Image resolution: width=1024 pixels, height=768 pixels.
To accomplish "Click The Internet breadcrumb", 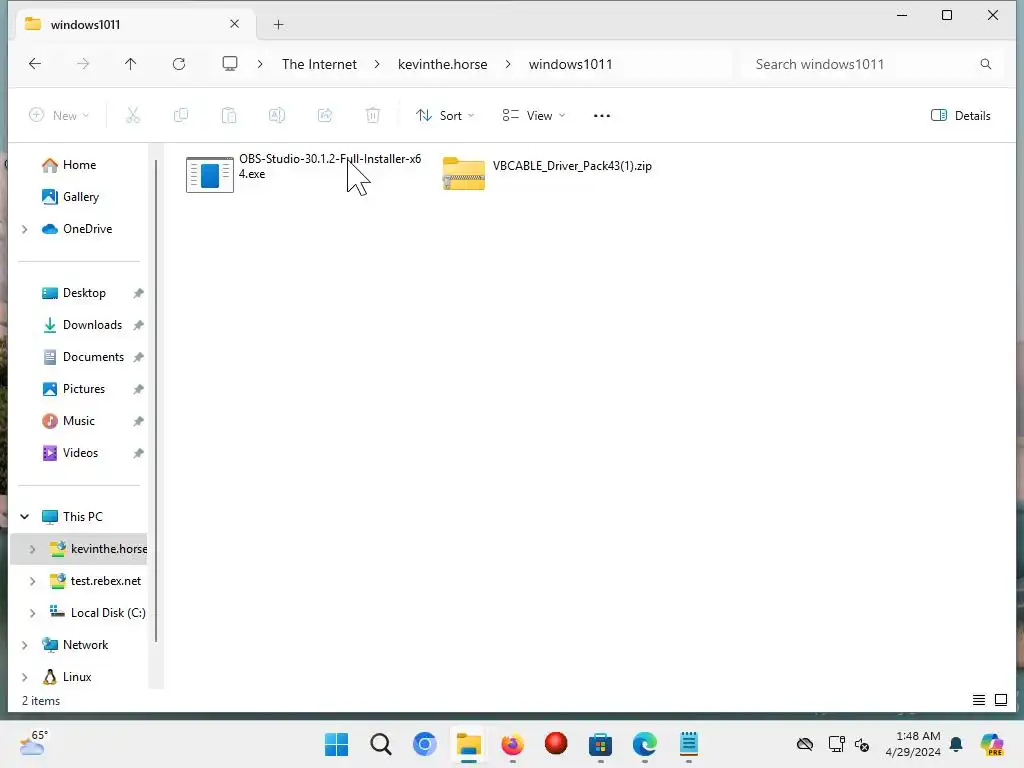I will (319, 64).
